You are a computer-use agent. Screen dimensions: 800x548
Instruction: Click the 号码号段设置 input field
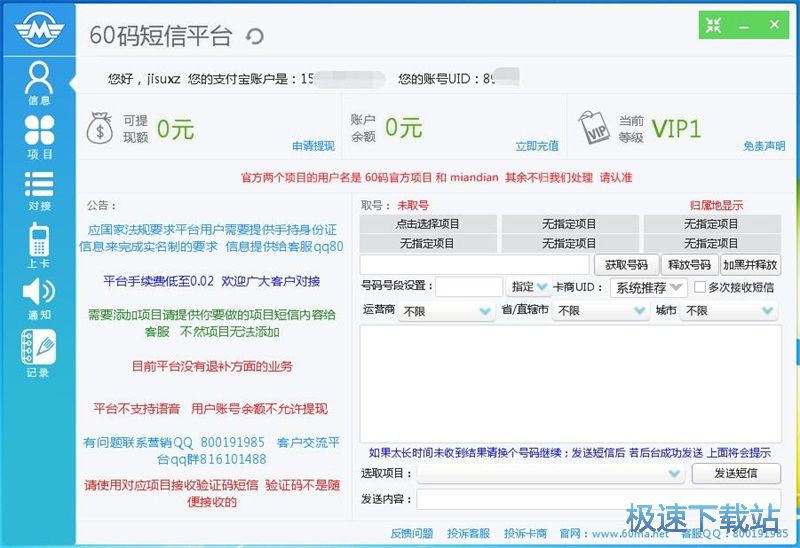pyautogui.click(x=469, y=287)
